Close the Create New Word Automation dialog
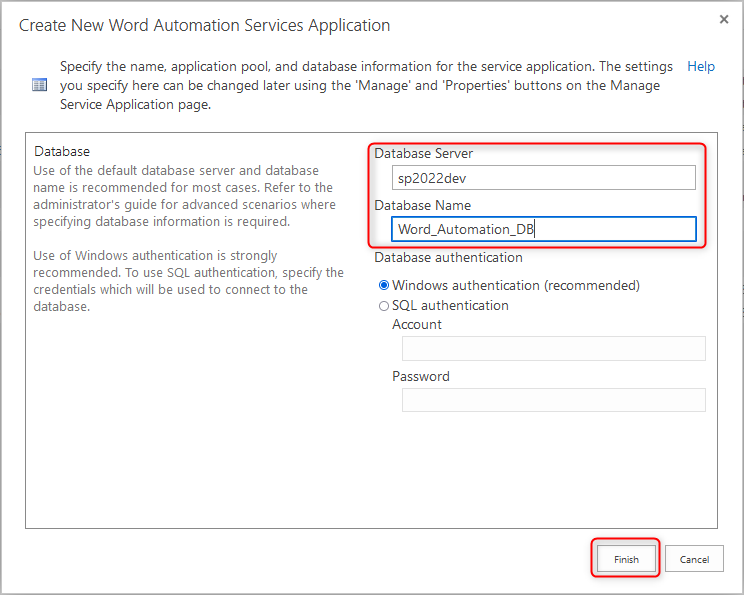Screen dimensions: 744x595 coord(724,19)
